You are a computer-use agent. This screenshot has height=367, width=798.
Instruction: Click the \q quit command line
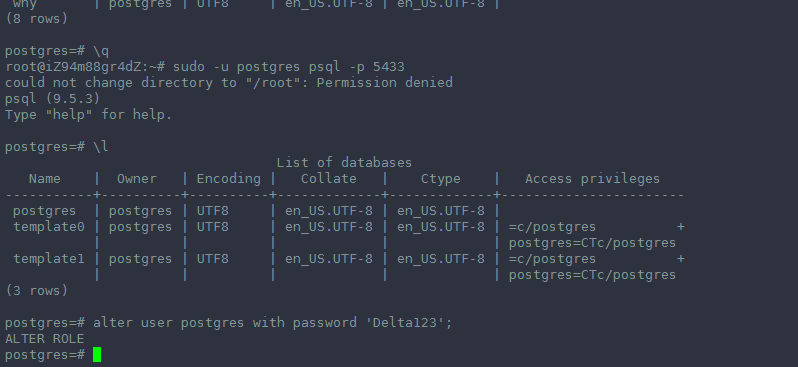click(x=56, y=51)
